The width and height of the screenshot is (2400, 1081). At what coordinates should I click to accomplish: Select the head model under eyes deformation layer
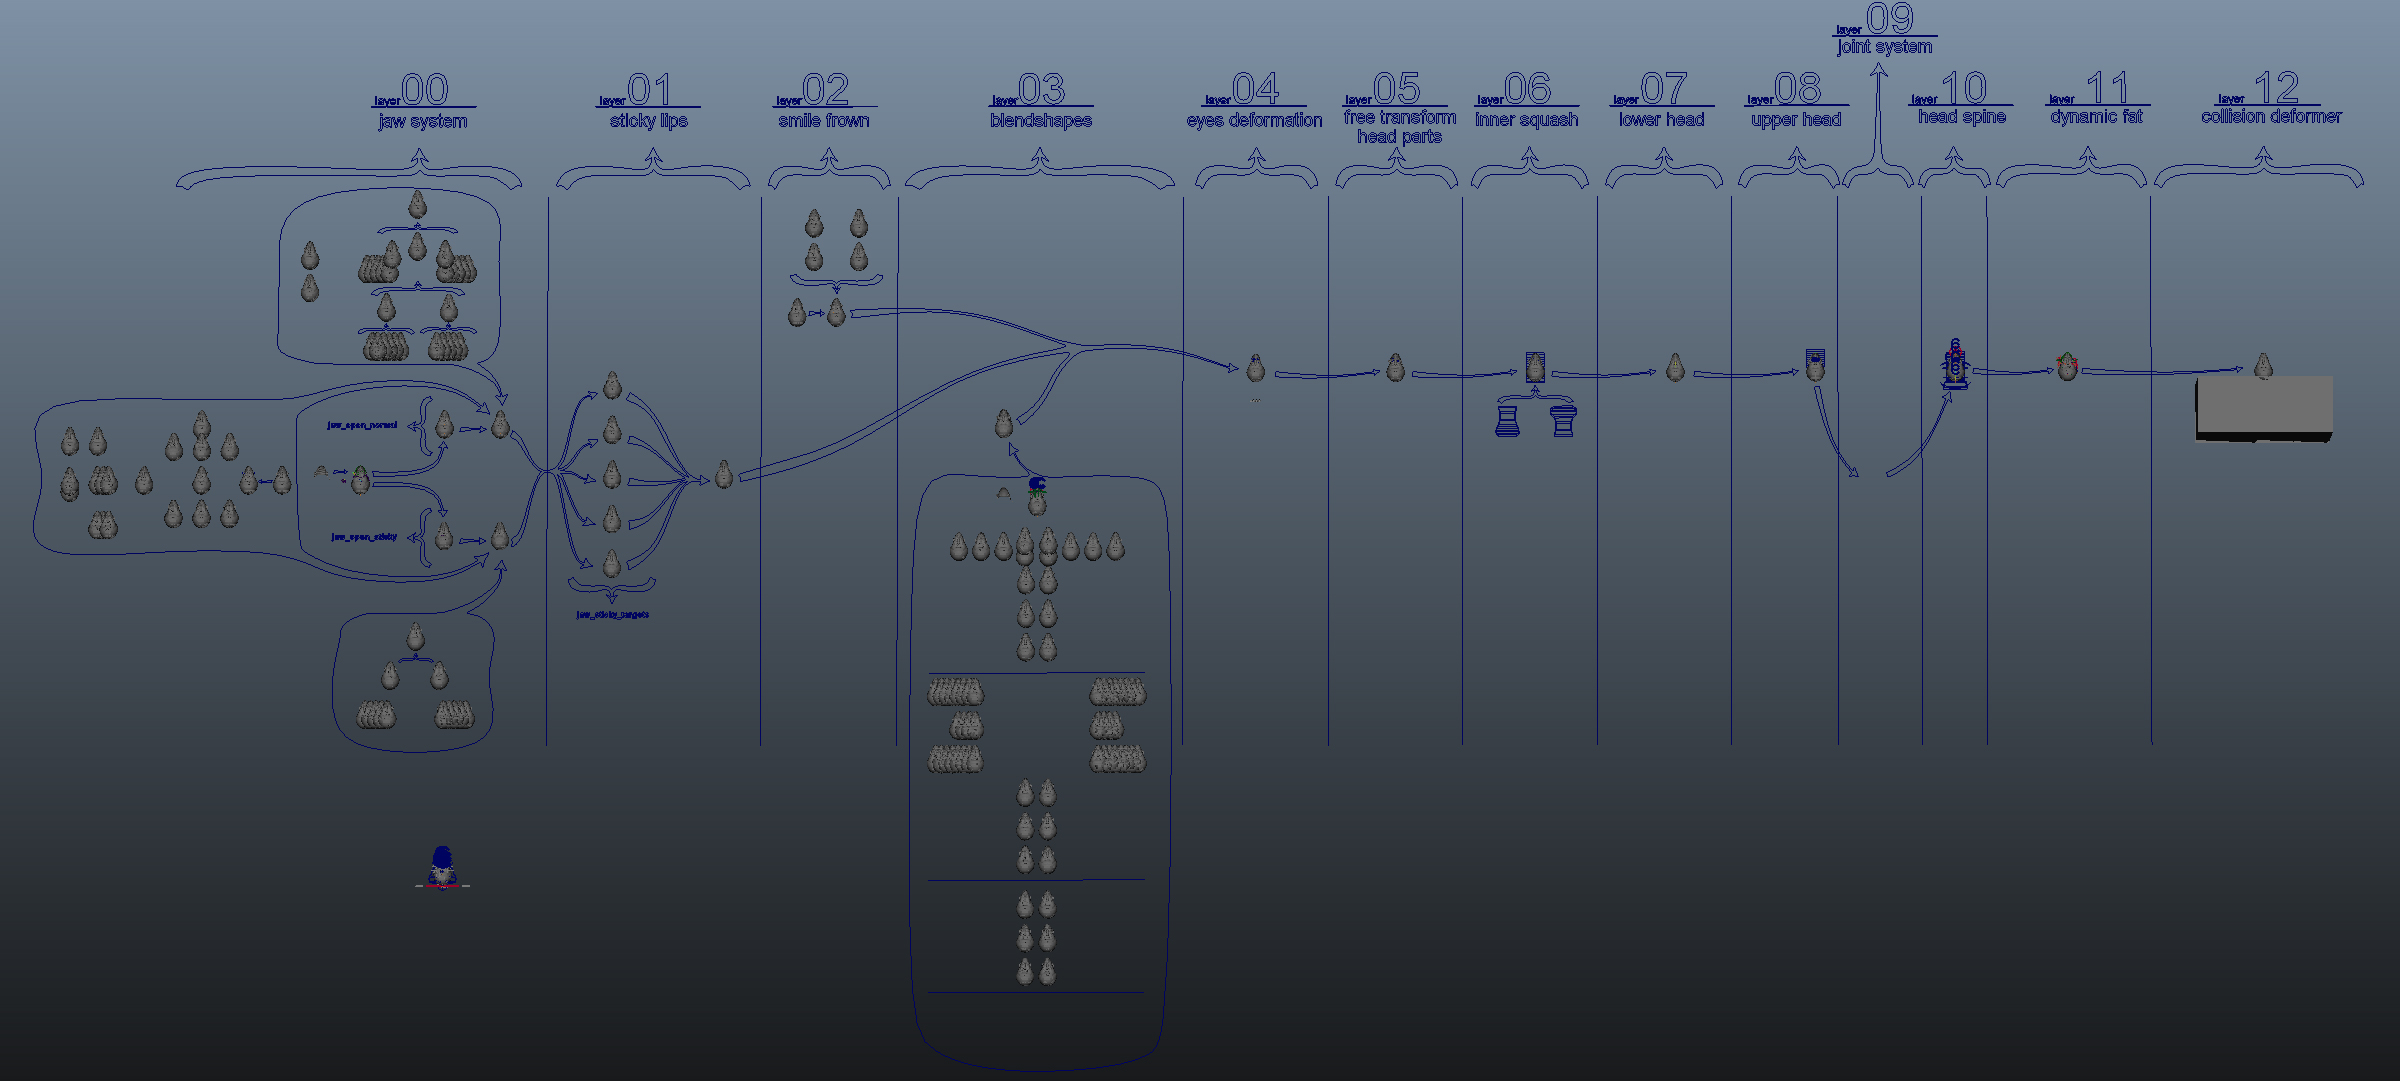point(1256,369)
